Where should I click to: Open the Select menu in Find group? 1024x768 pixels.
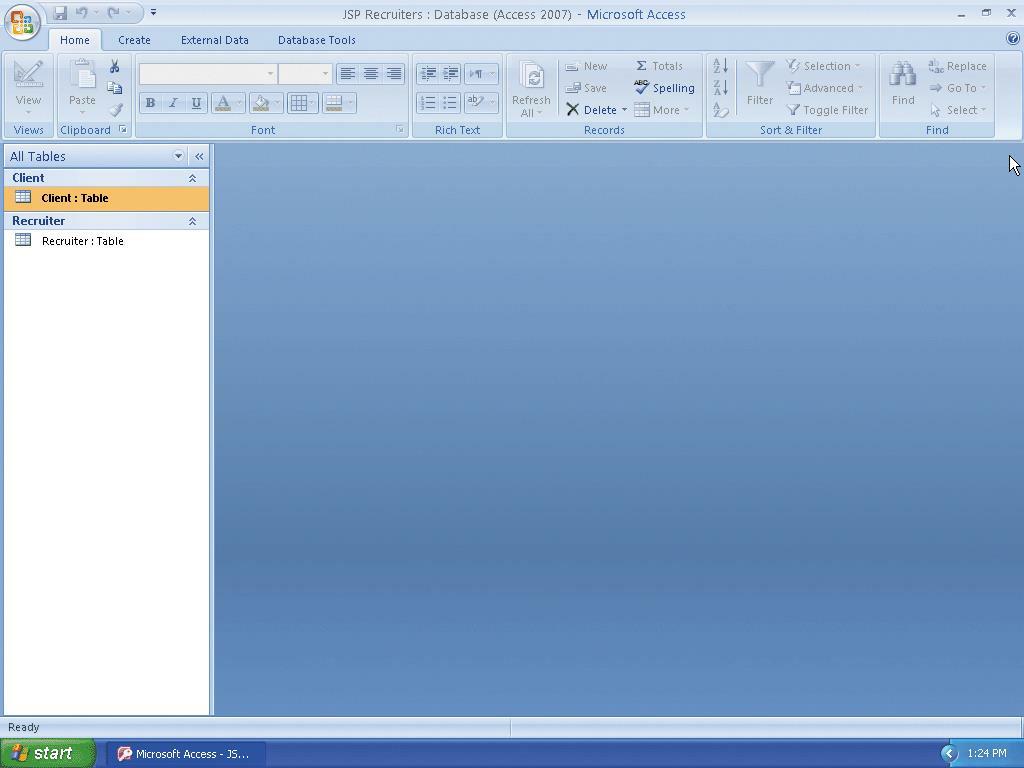(x=958, y=110)
